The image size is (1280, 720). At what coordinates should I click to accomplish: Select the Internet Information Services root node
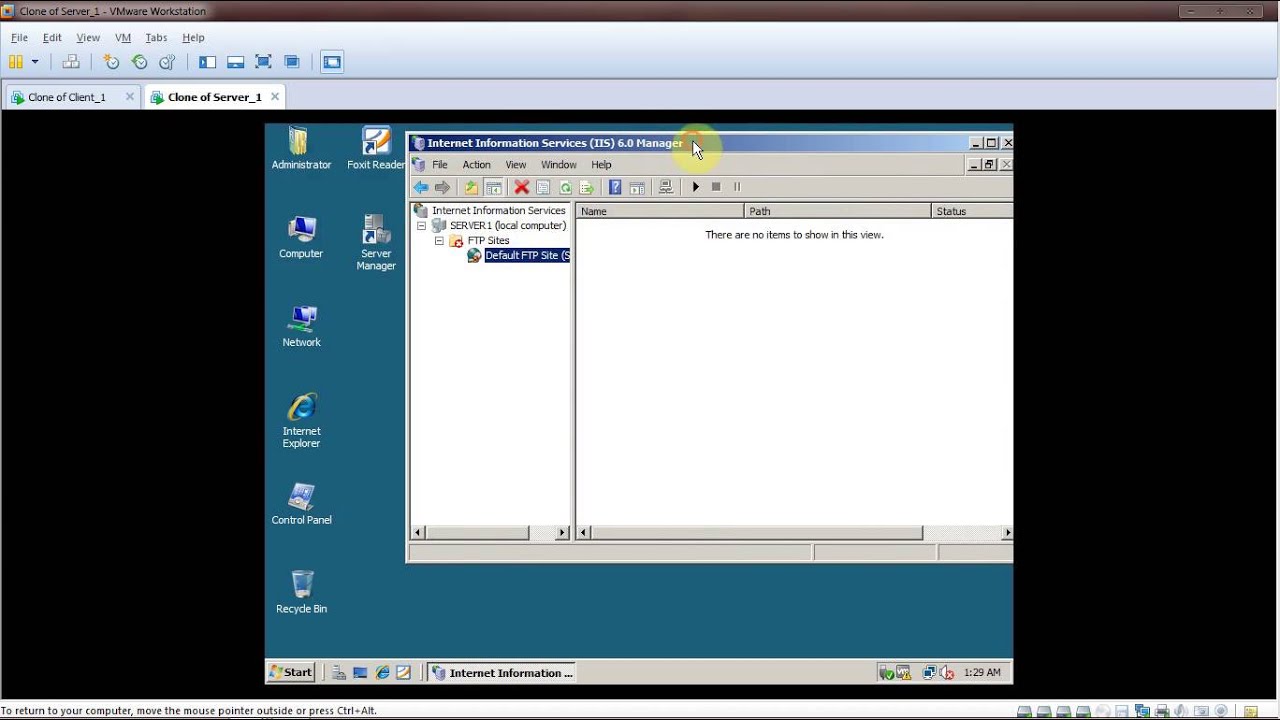(x=498, y=211)
